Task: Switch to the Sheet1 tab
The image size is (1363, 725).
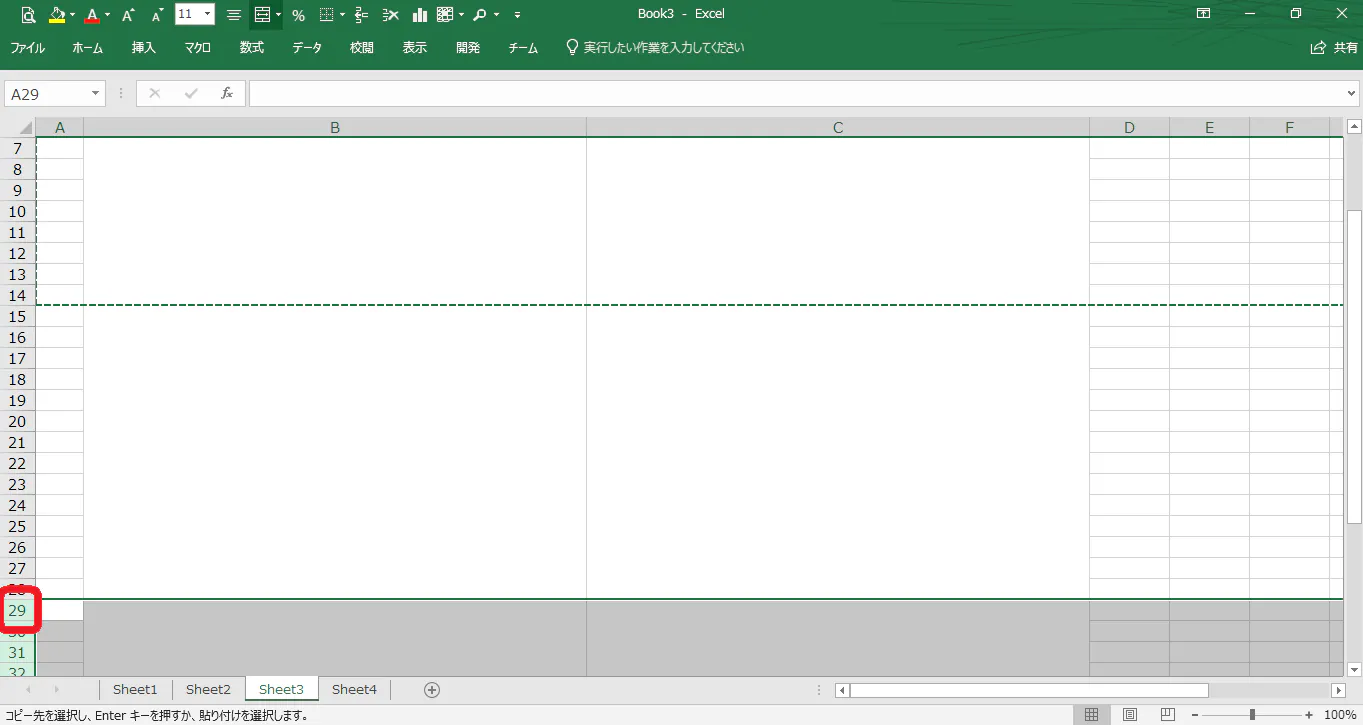Action: 135,690
